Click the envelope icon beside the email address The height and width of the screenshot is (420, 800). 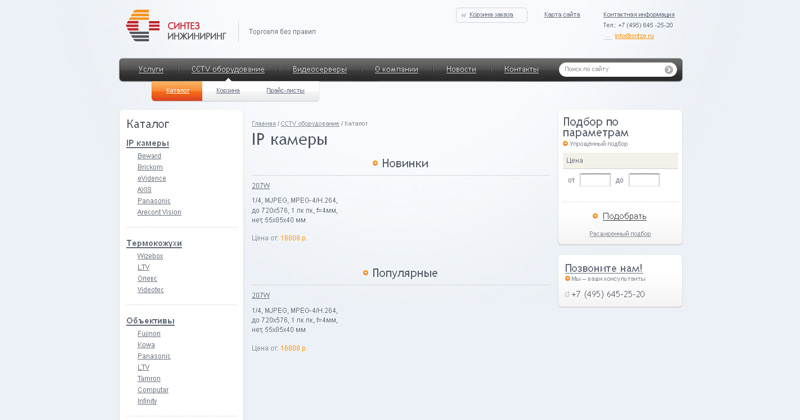click(607, 36)
